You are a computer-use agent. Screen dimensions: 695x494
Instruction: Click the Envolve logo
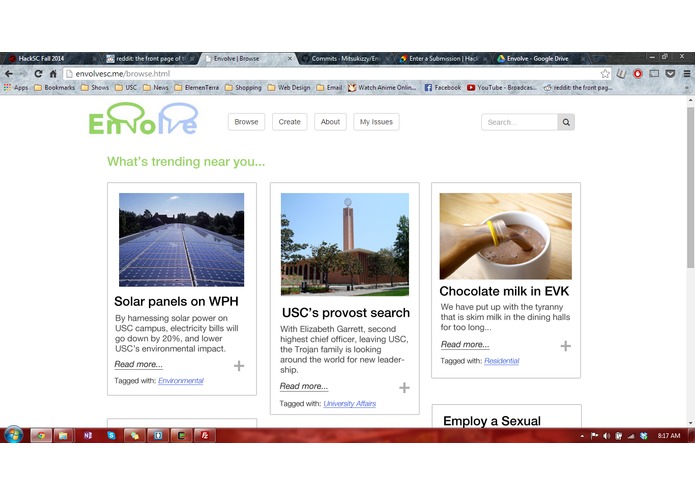[143, 119]
